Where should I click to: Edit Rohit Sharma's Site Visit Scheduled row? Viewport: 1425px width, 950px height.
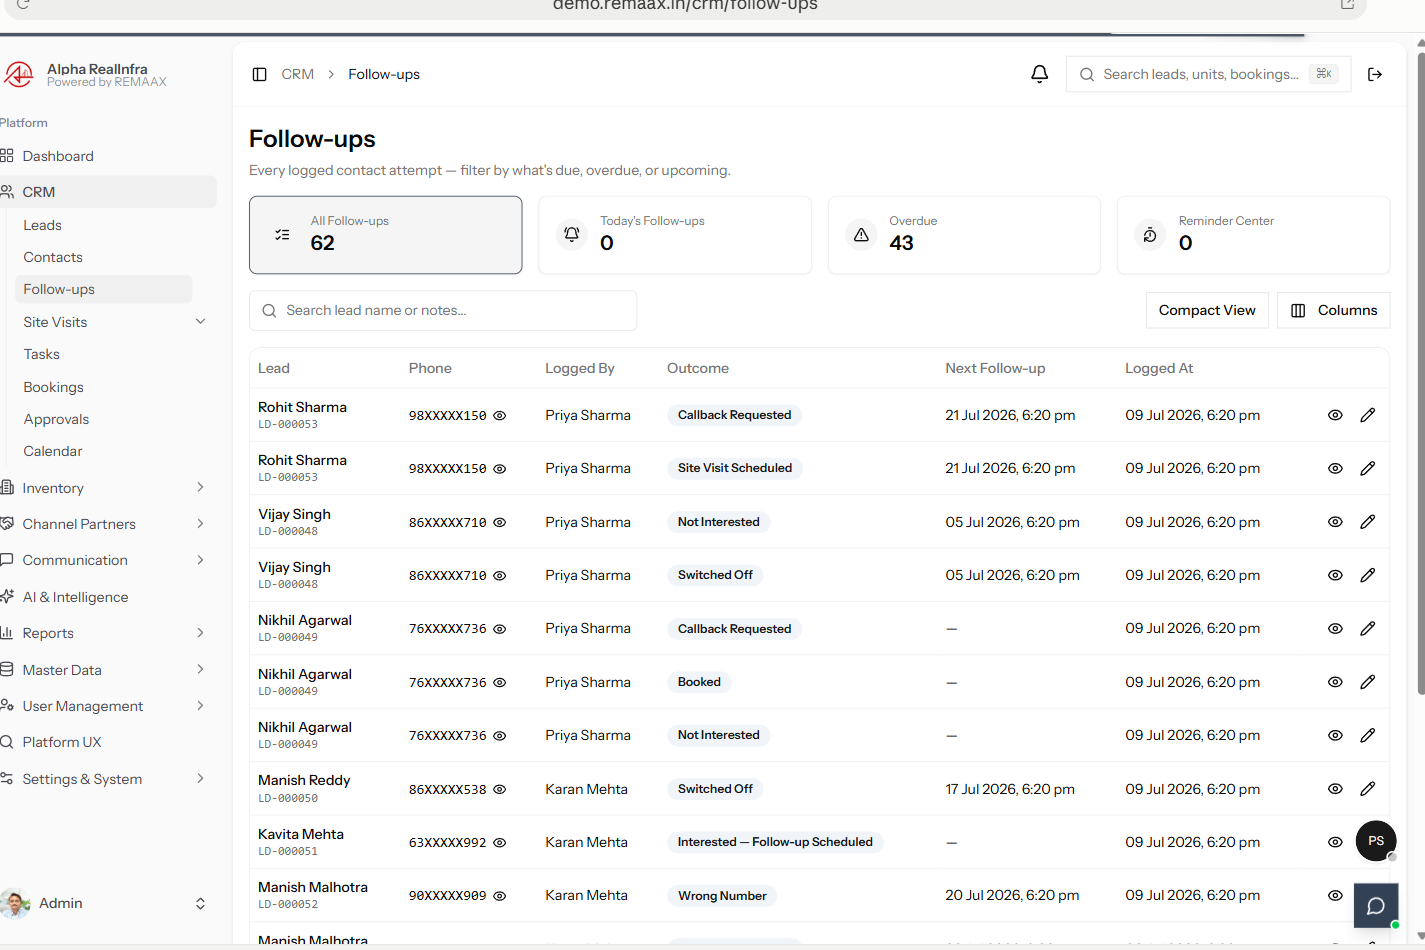[1368, 468]
